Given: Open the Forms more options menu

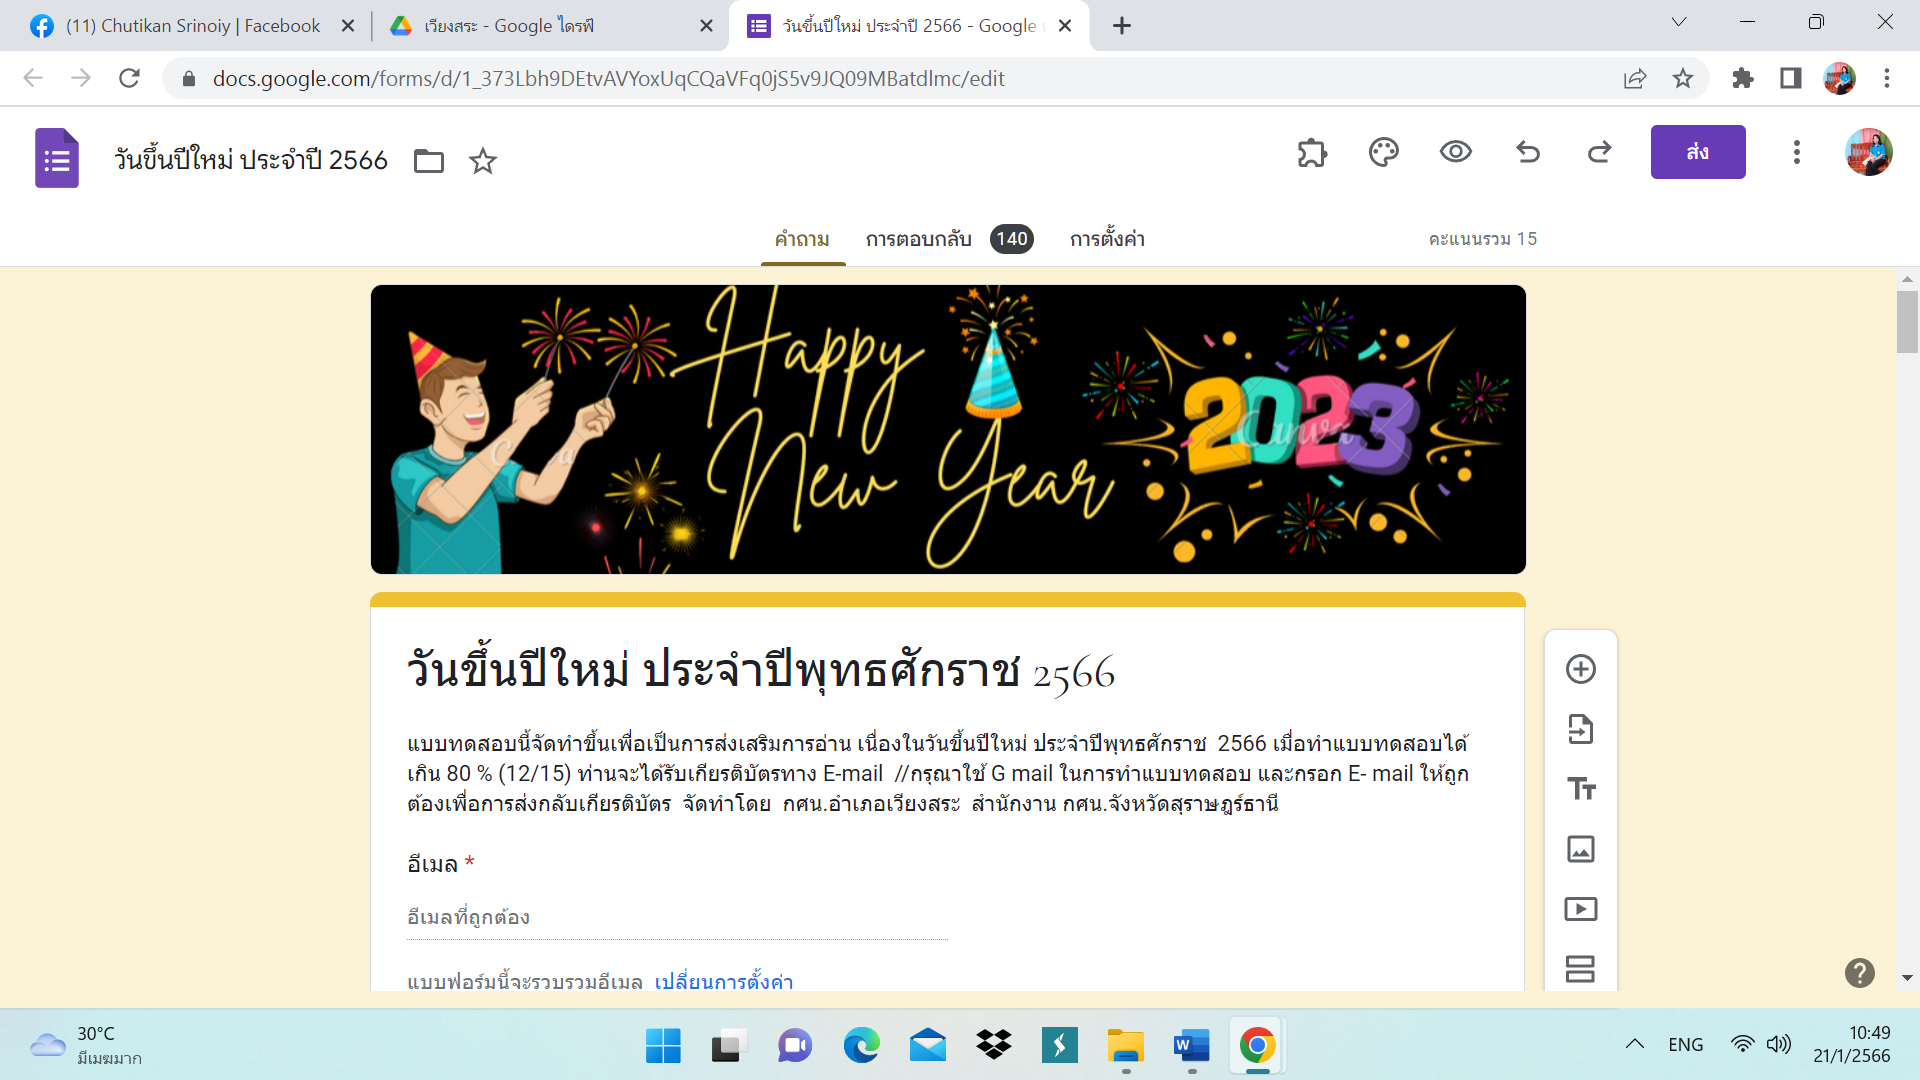Looking at the screenshot, I should pyautogui.click(x=1797, y=152).
